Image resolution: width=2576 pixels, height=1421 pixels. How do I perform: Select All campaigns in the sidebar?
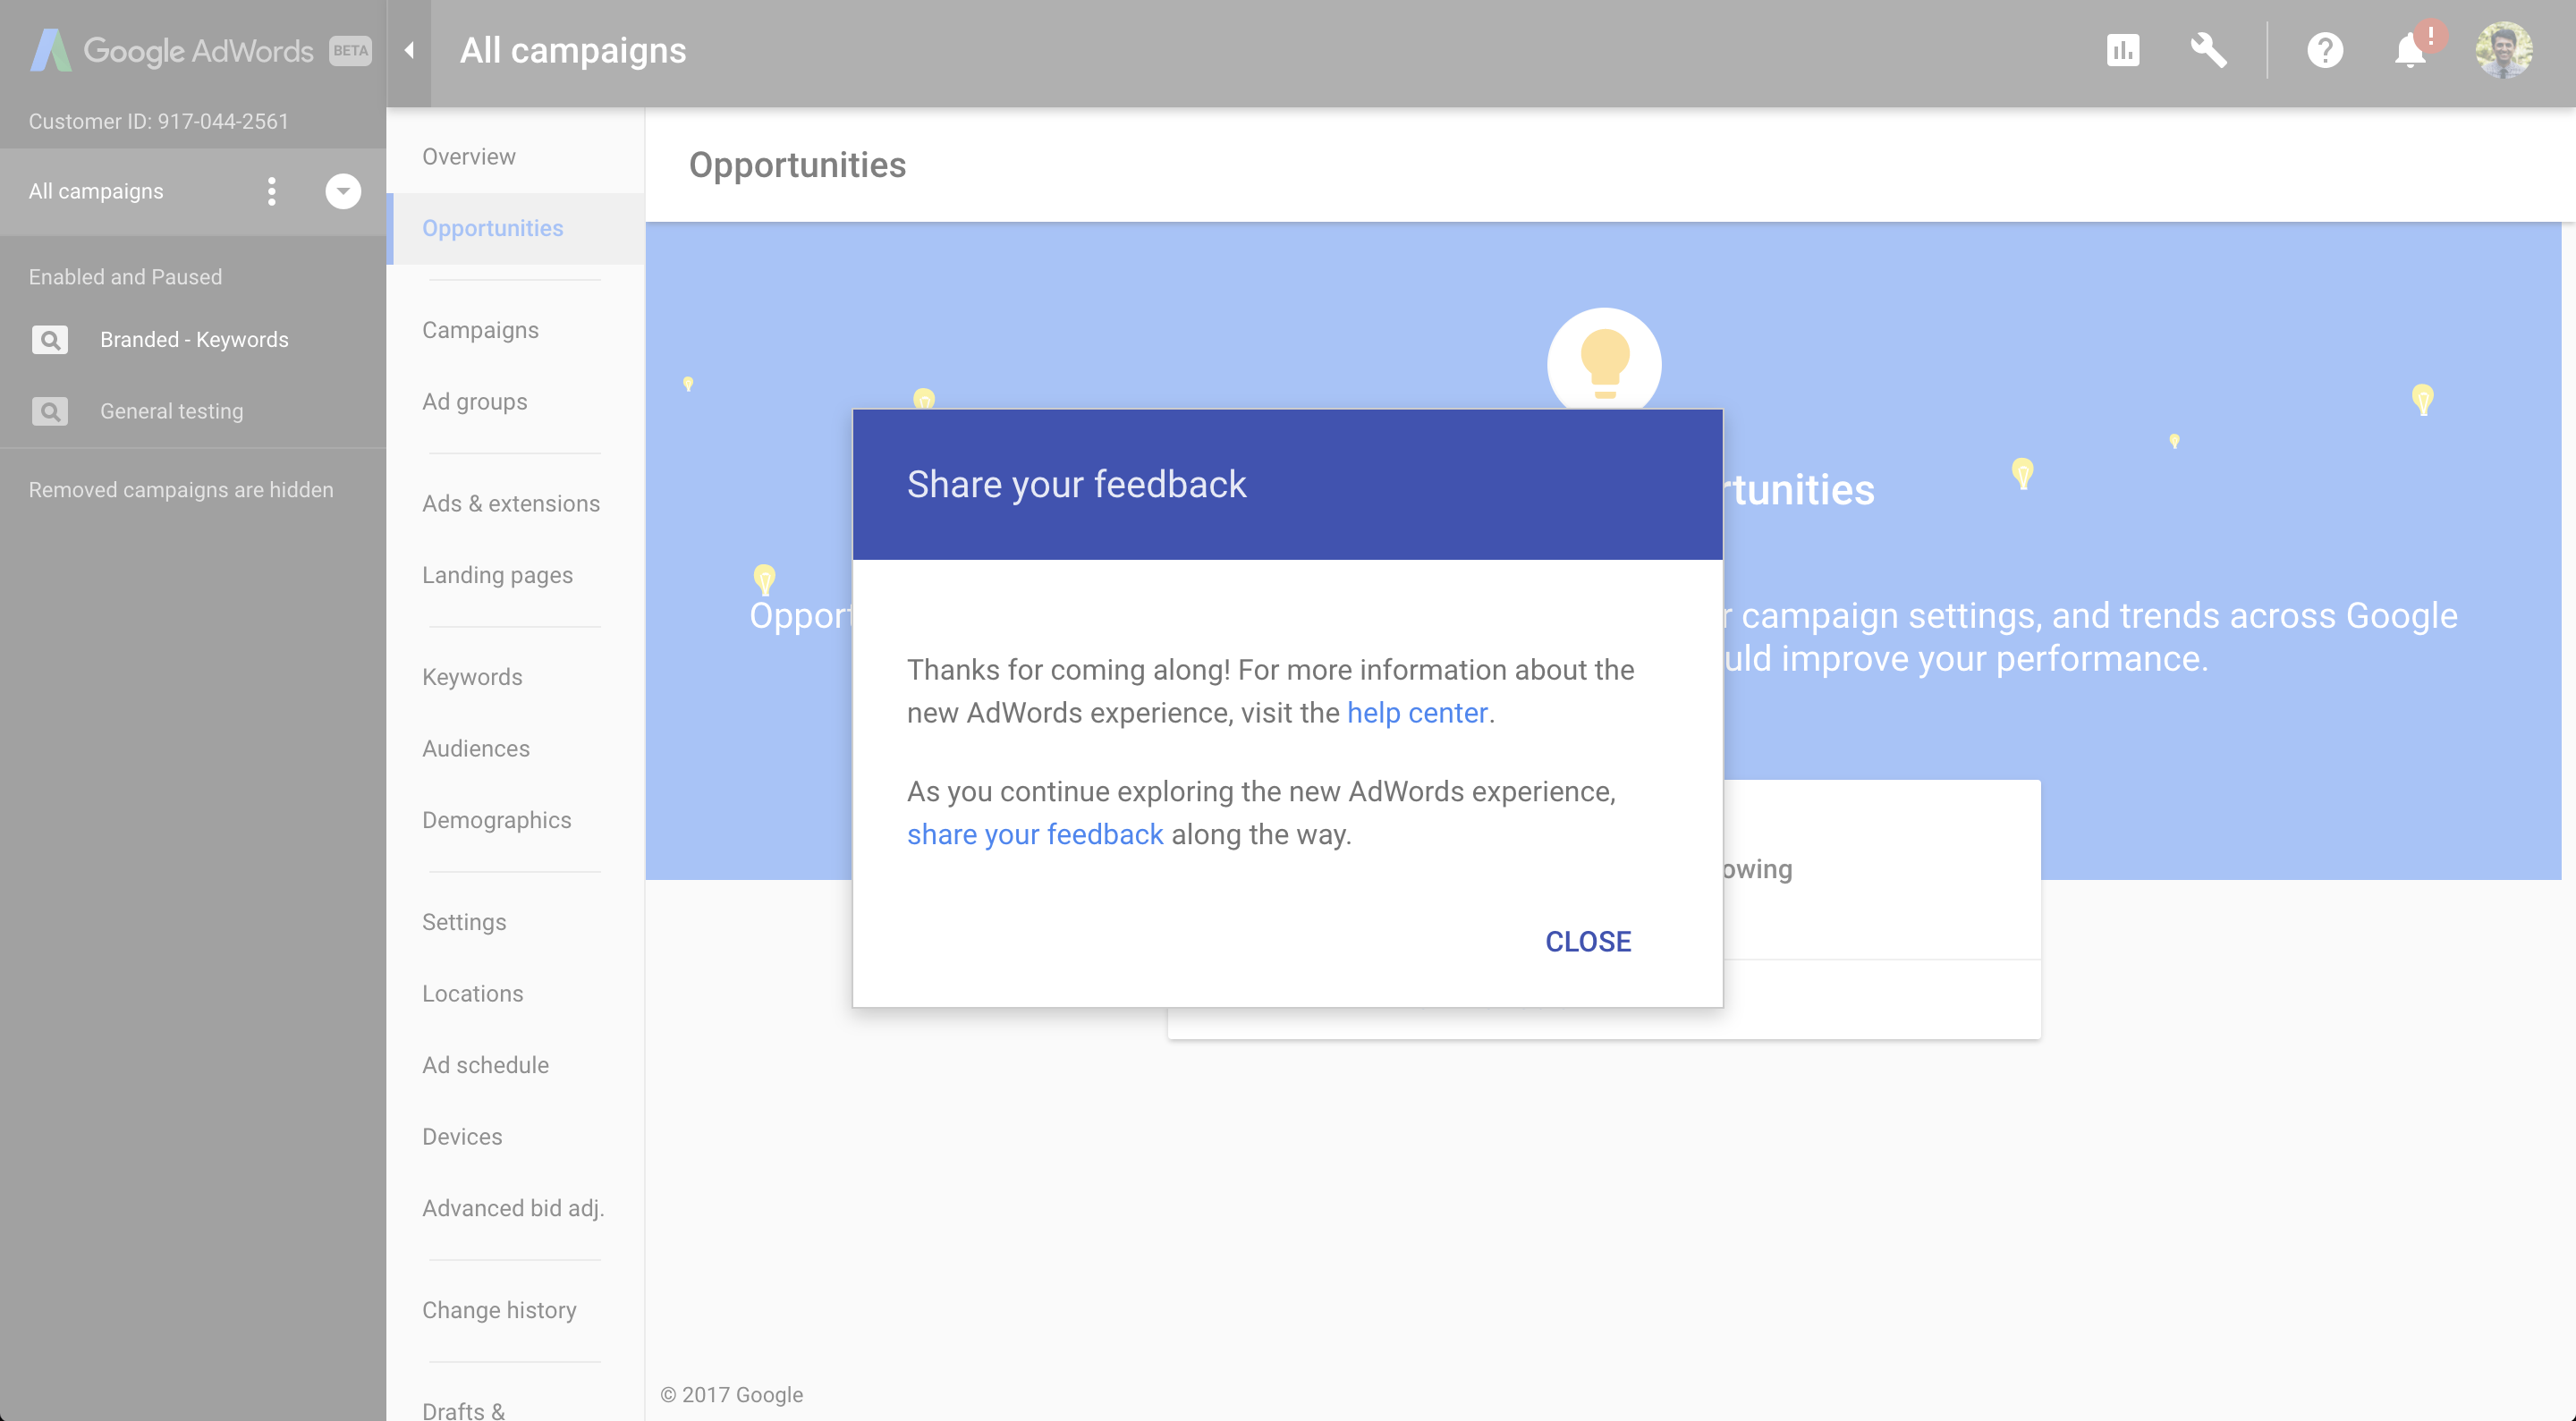[96, 191]
